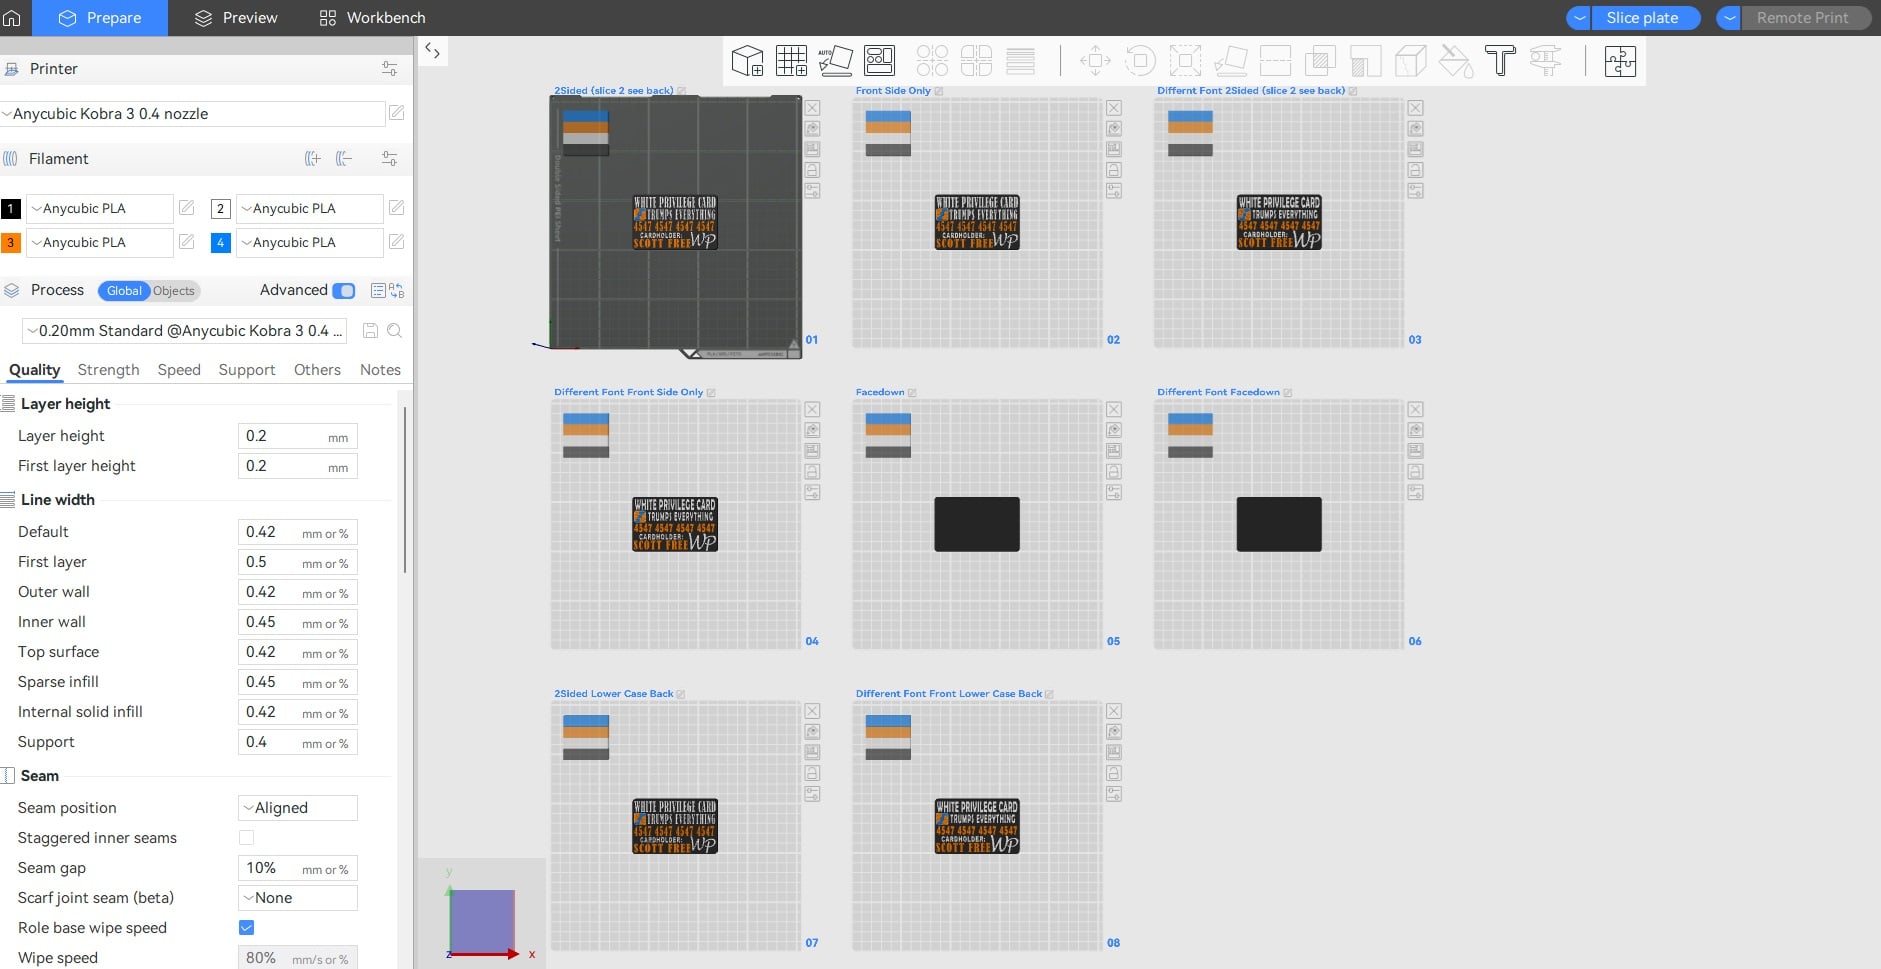The width and height of the screenshot is (1881, 969).
Task: Click filament 3 orange color swatch
Action: (x=11, y=242)
